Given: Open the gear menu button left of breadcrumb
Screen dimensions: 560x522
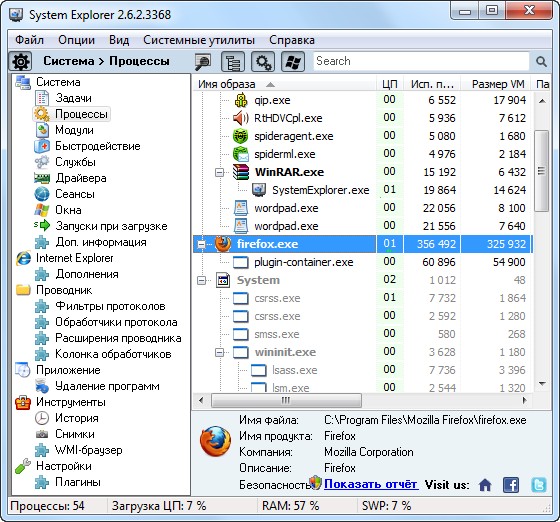Looking at the screenshot, I should point(20,61).
